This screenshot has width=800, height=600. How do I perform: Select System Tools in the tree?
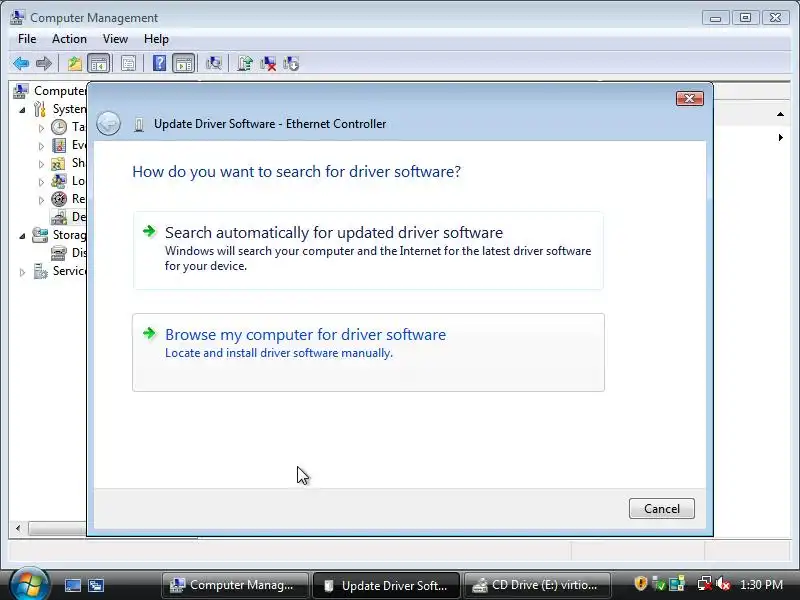tap(60, 109)
